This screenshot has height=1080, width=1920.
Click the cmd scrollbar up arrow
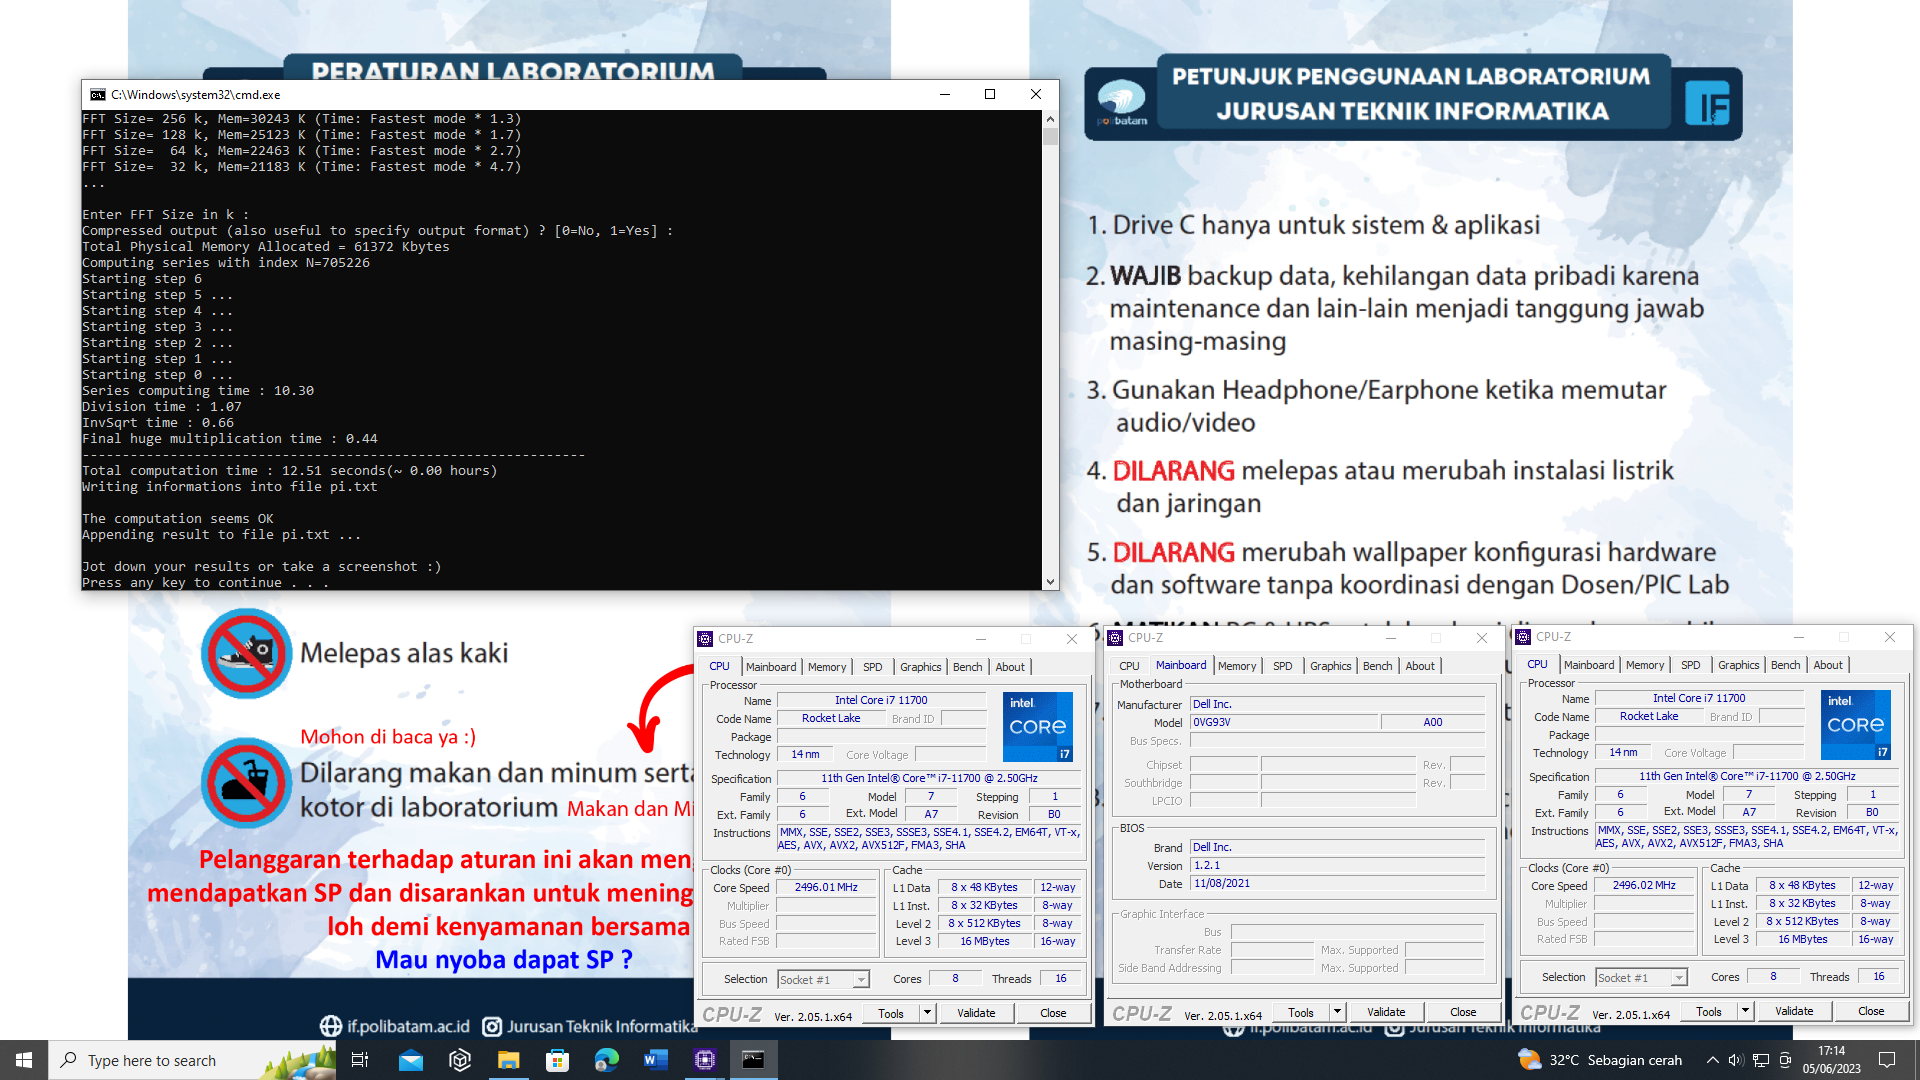coord(1050,119)
